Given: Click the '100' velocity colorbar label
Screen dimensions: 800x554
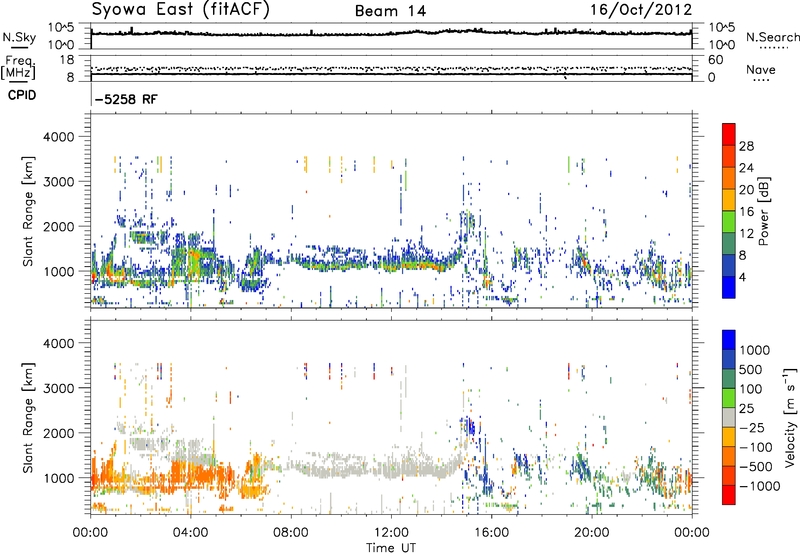Looking at the screenshot, I should click(752, 389).
